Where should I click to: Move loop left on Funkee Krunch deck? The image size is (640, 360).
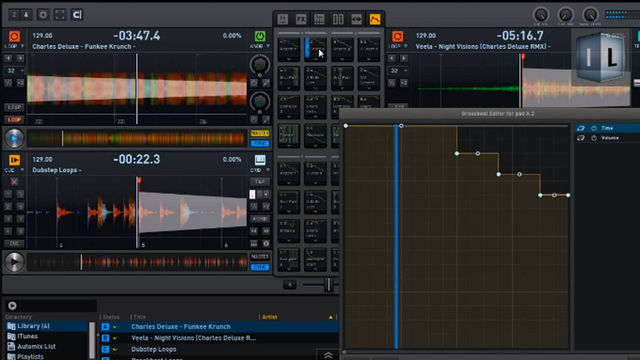click(x=8, y=58)
